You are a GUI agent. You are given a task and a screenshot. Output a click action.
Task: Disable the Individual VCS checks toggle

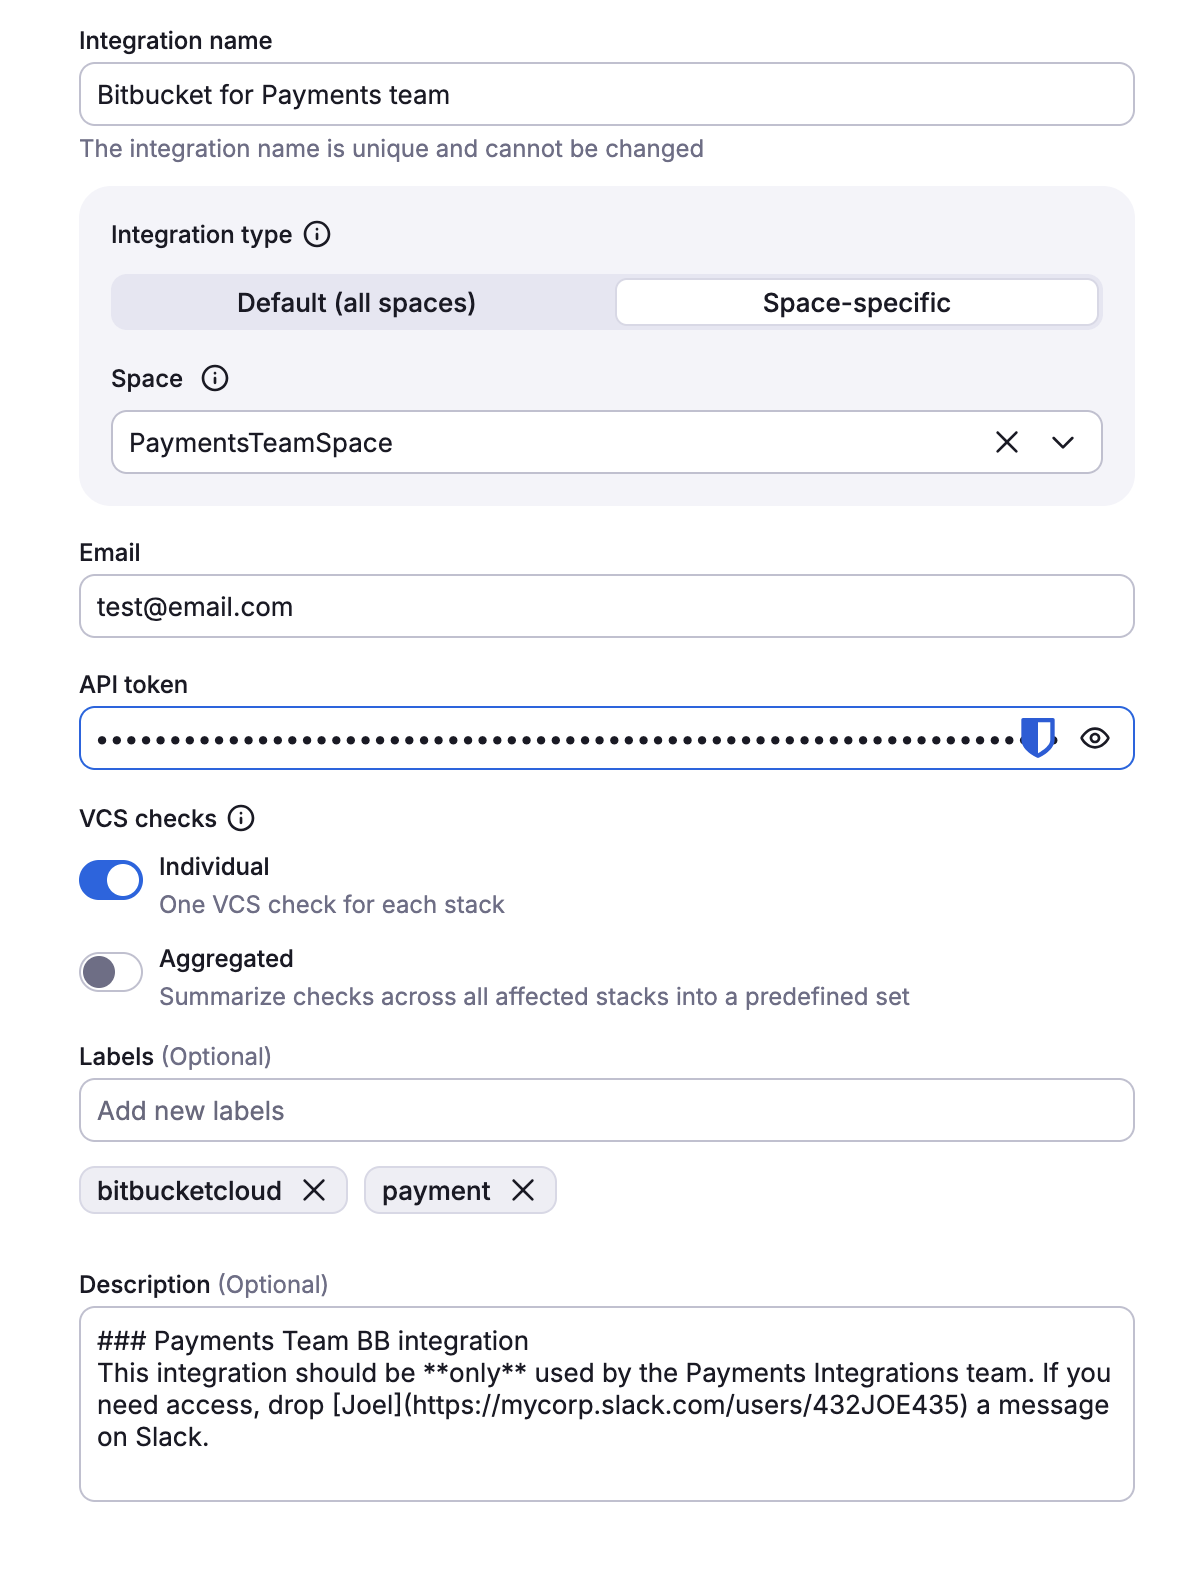(x=110, y=879)
